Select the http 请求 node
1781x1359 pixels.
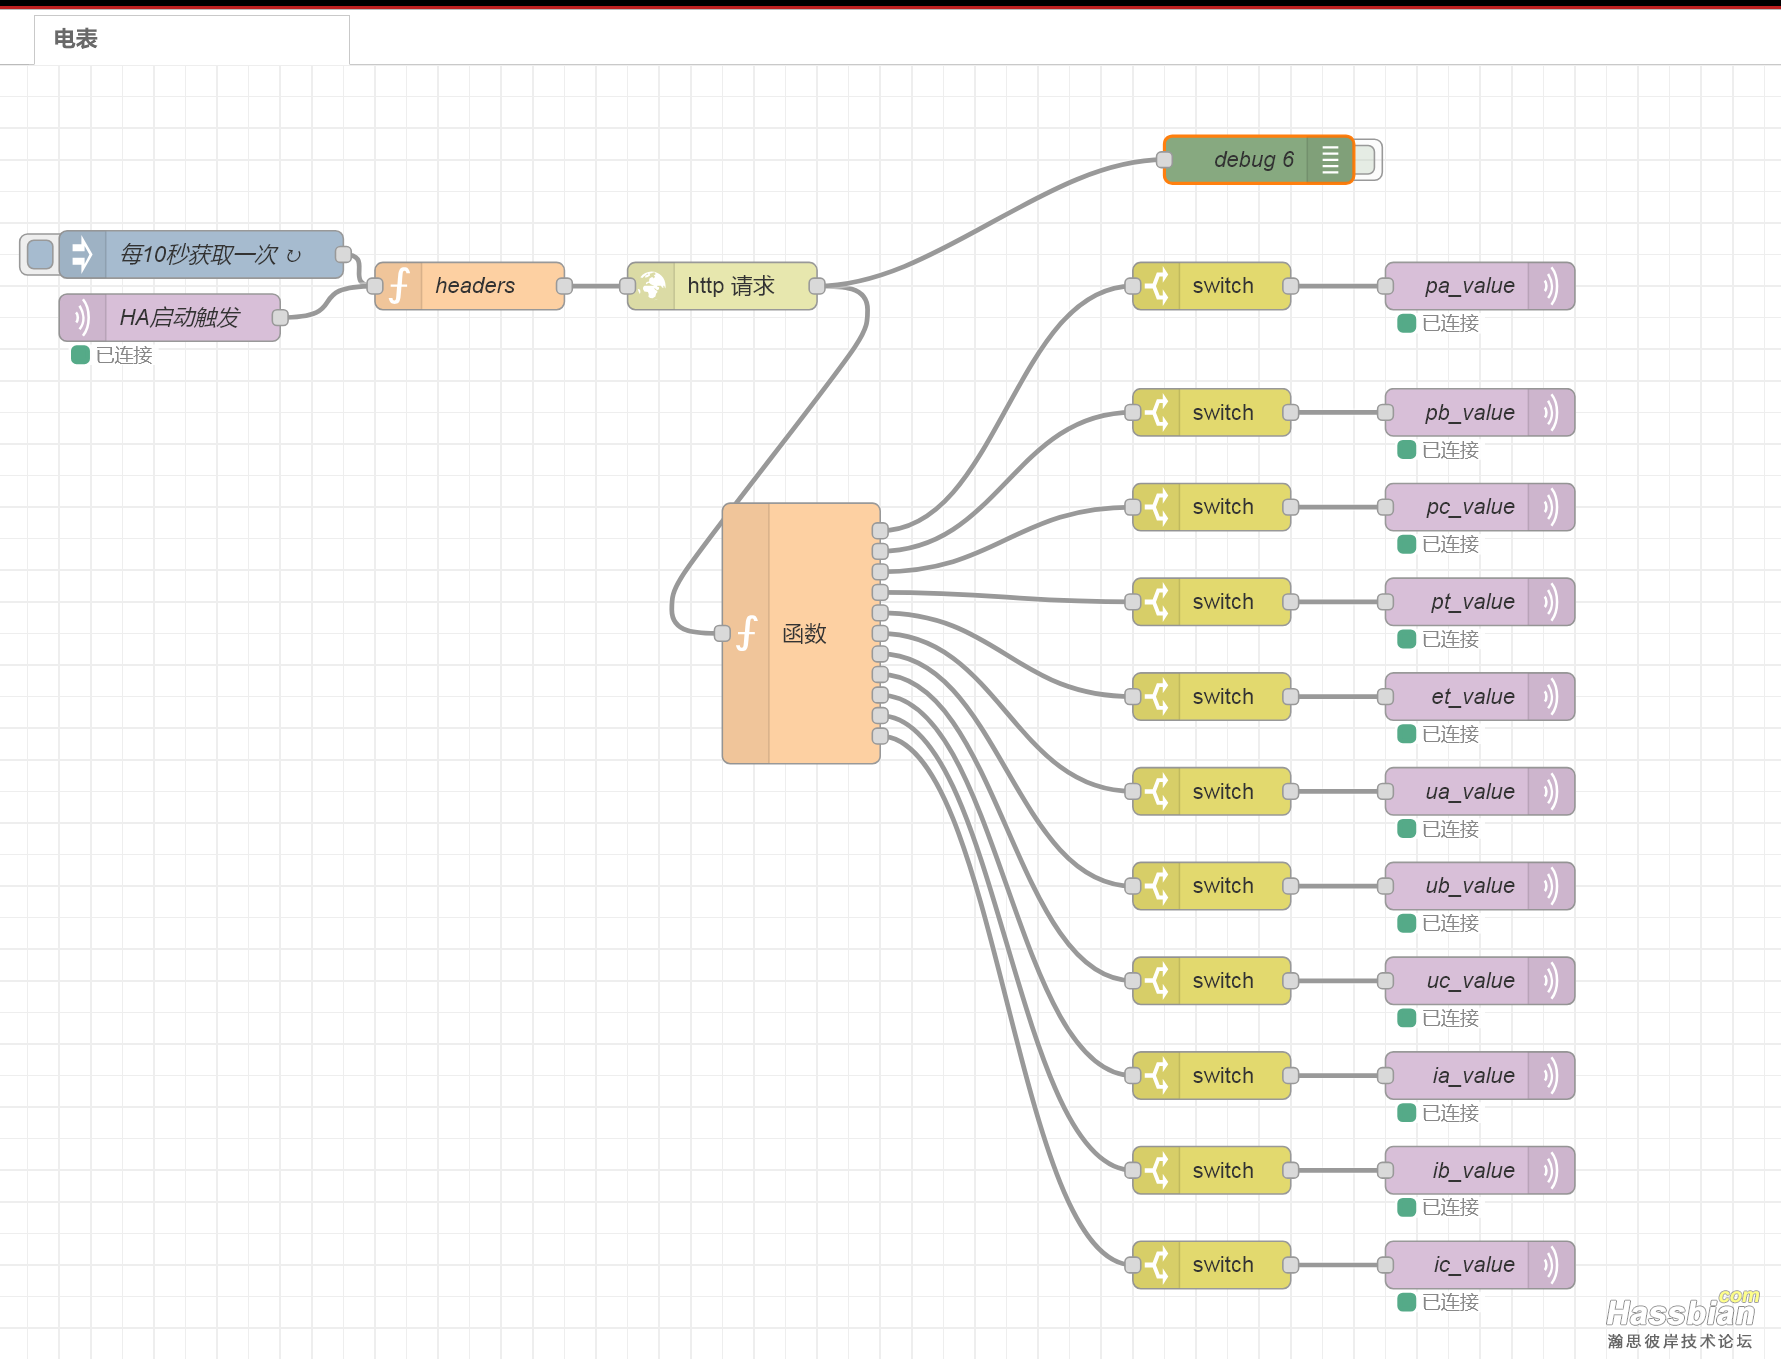(x=722, y=286)
